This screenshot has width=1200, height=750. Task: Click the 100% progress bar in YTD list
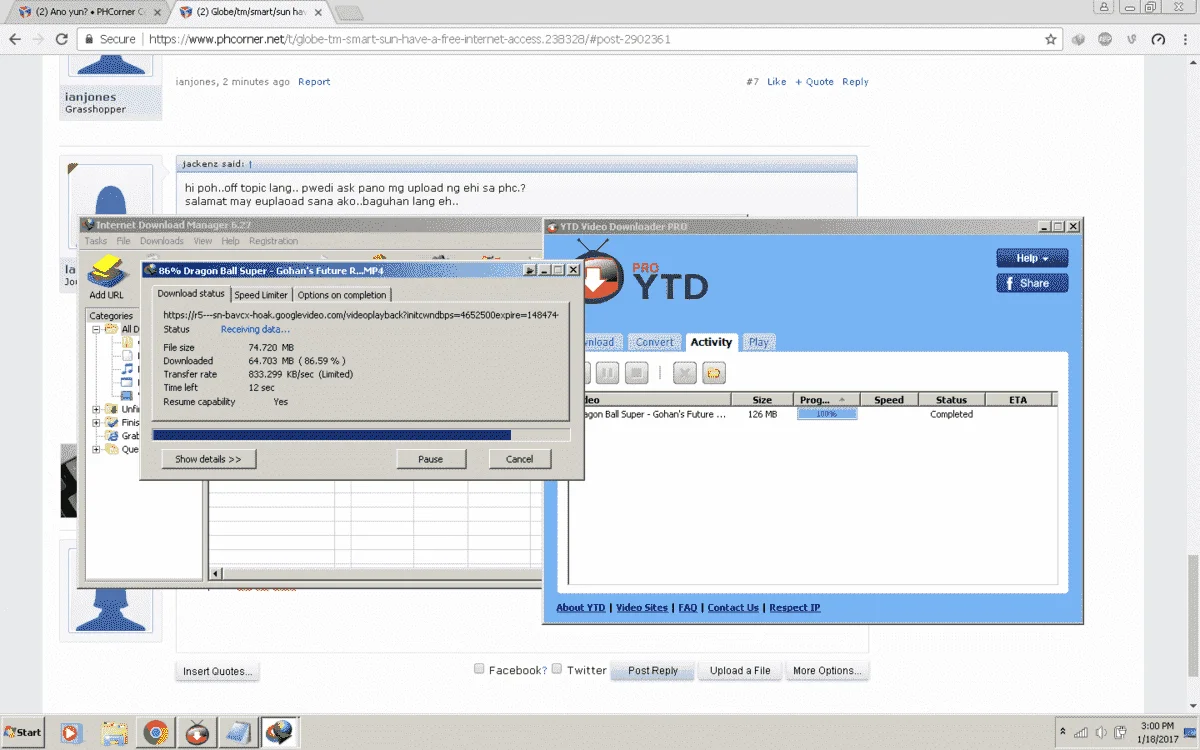[826, 414]
